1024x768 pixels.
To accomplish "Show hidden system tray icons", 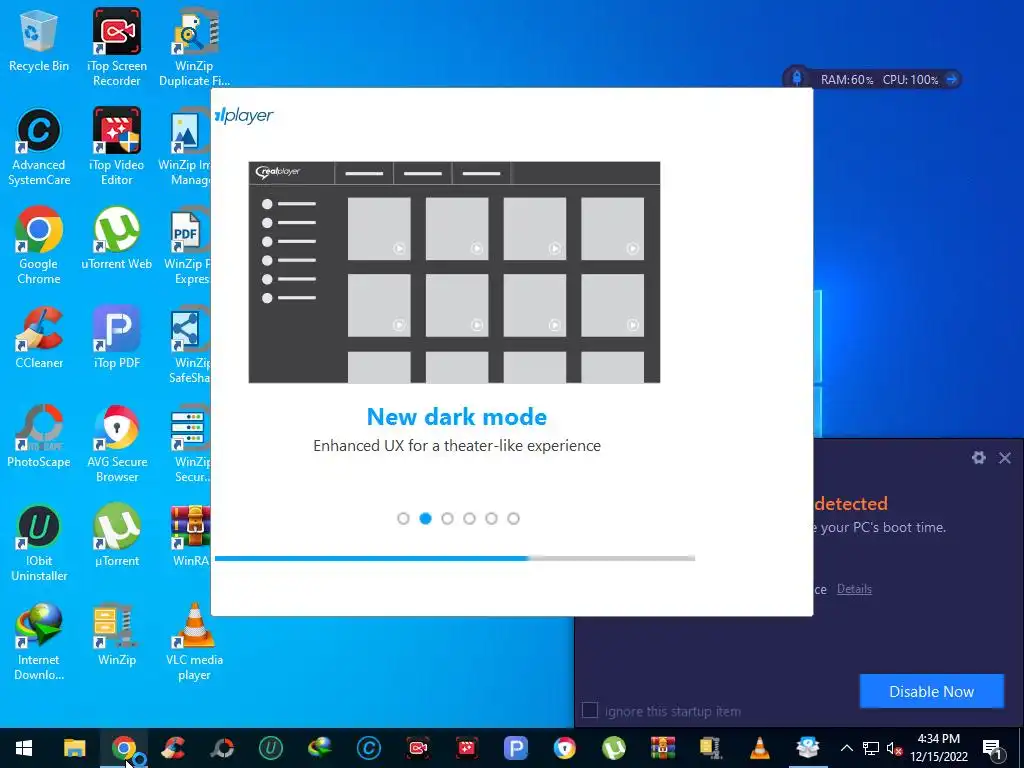I will click(846, 748).
